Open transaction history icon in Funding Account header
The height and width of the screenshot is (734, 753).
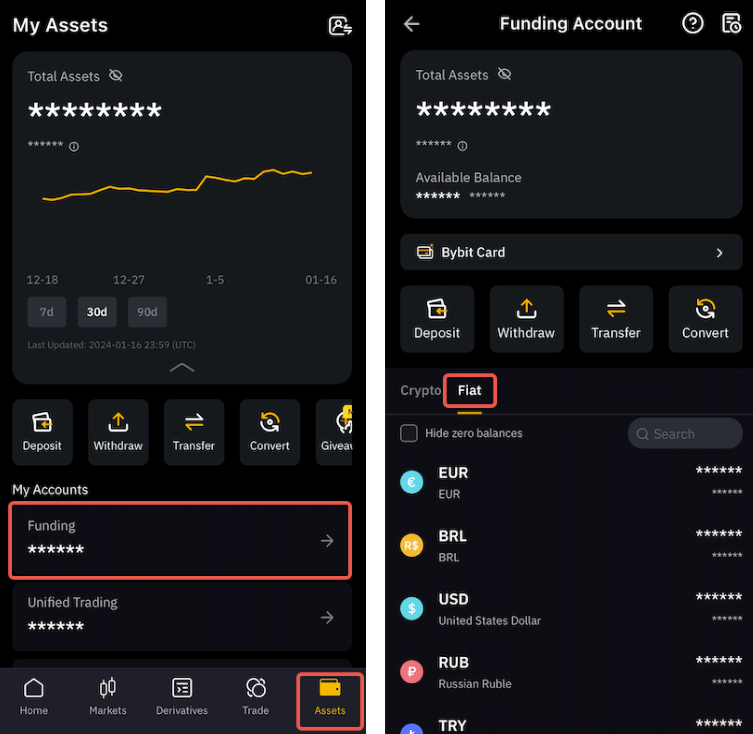tap(731, 23)
